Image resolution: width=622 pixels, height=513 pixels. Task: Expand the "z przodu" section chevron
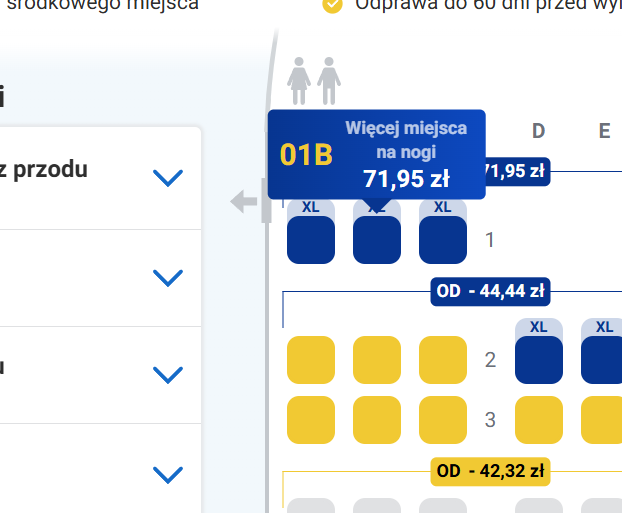pos(168,178)
